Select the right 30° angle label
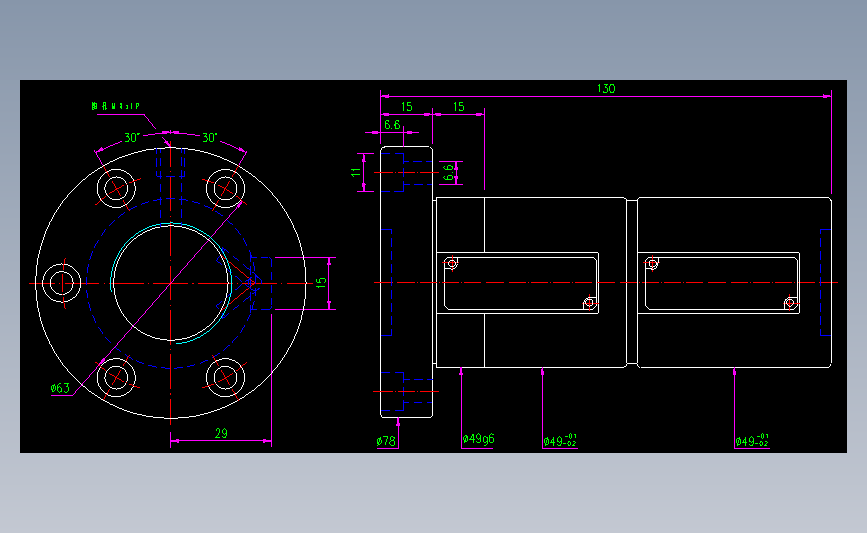The width and height of the screenshot is (867, 533). click(x=210, y=138)
